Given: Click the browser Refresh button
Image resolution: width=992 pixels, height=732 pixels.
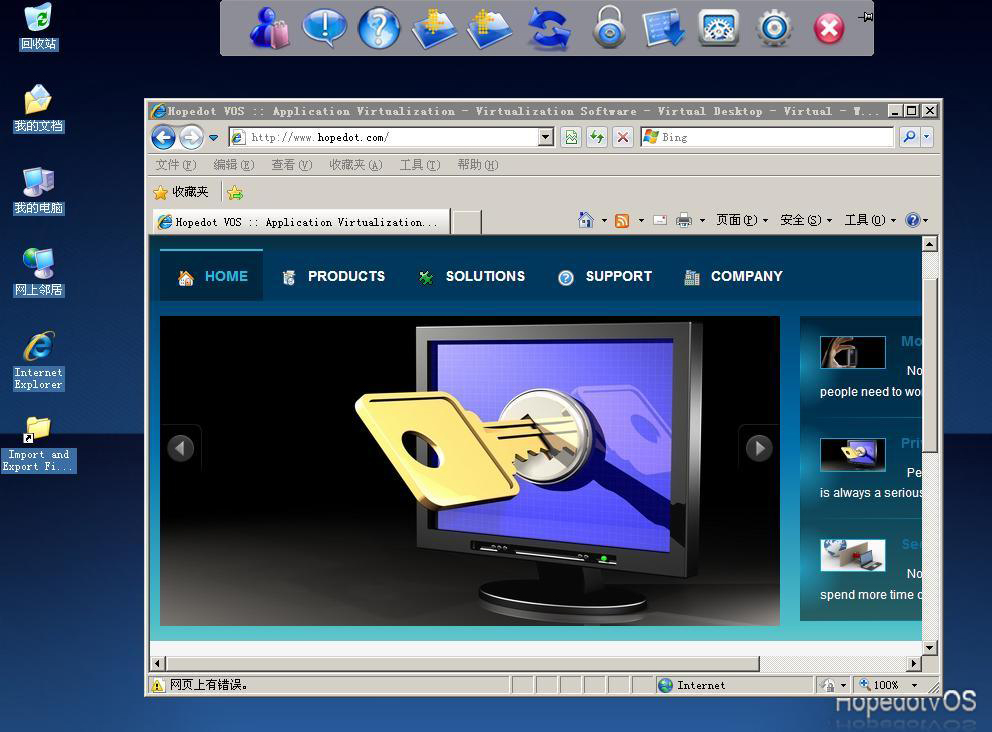Looking at the screenshot, I should pyautogui.click(x=596, y=137).
